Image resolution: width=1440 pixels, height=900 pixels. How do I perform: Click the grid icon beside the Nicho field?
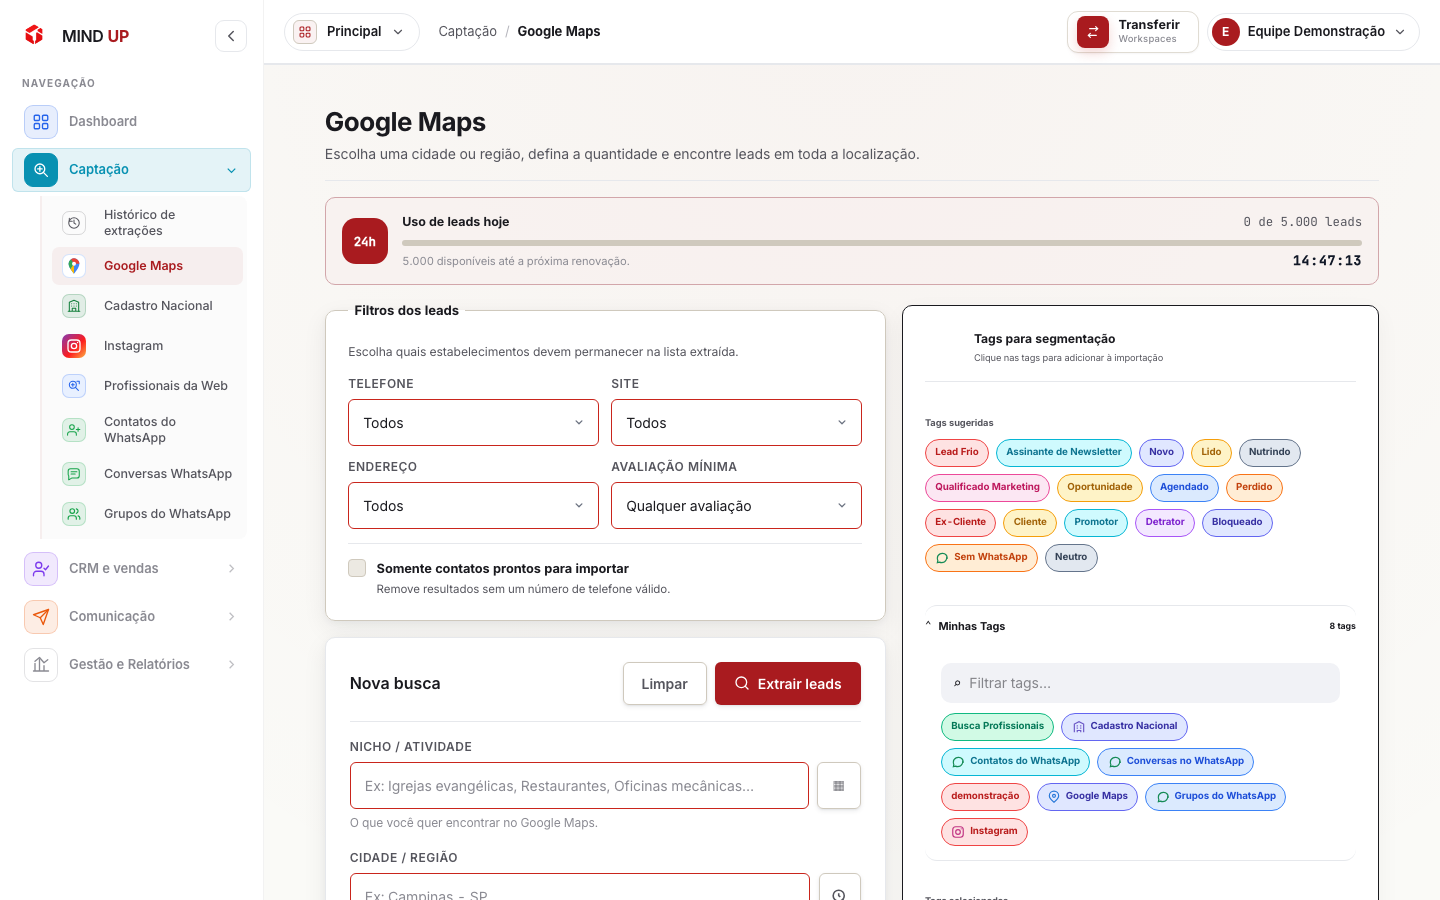[x=839, y=786]
